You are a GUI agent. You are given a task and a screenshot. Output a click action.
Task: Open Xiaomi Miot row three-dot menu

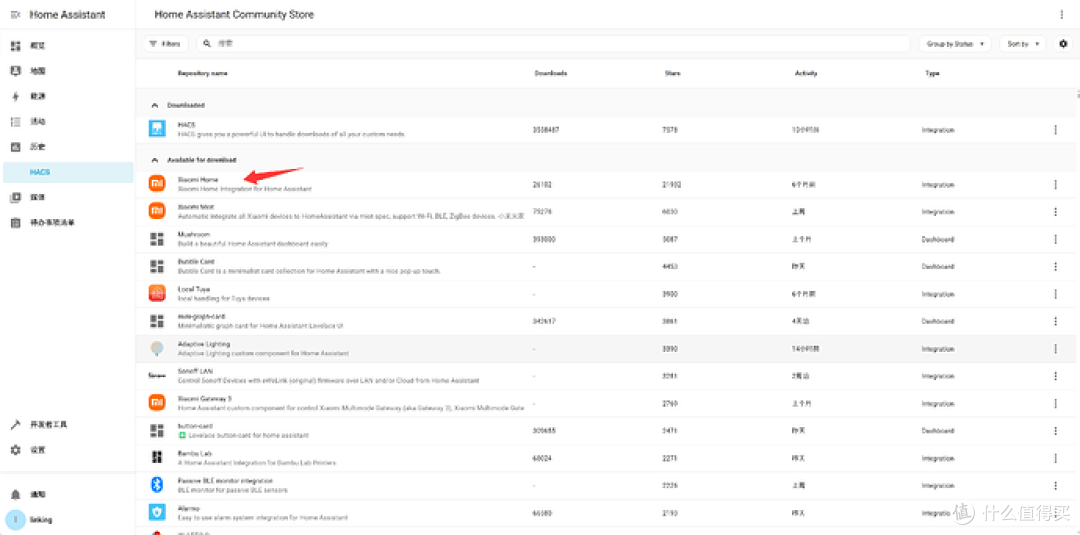pyautogui.click(x=1055, y=212)
